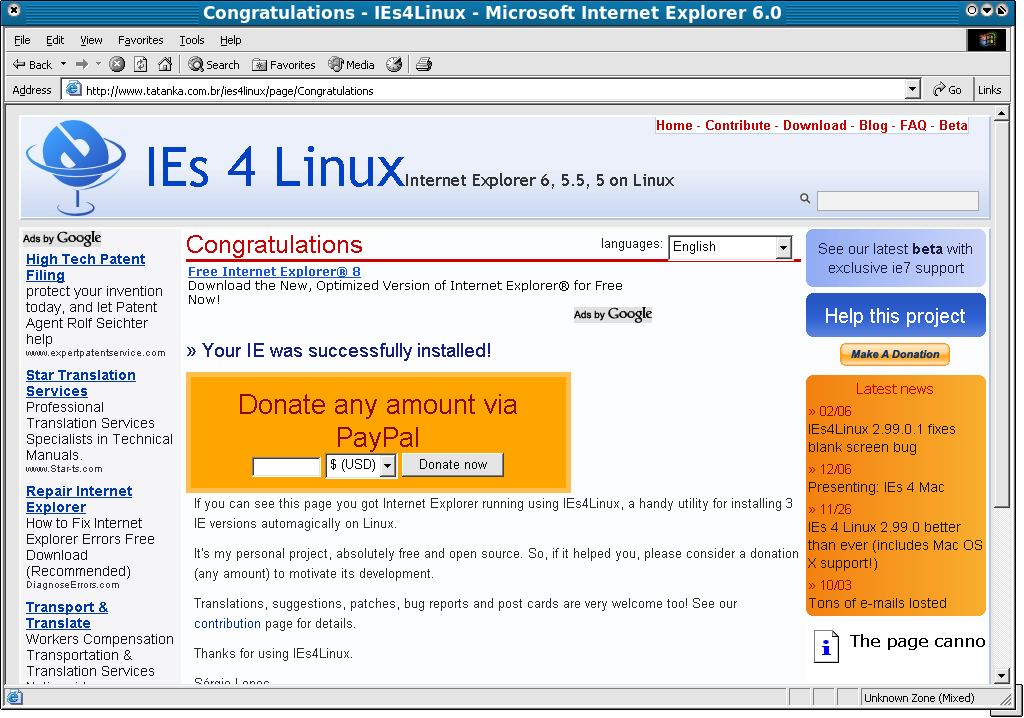Click the donation amount input field
Screen dimensions: 1024x718
tap(287, 466)
